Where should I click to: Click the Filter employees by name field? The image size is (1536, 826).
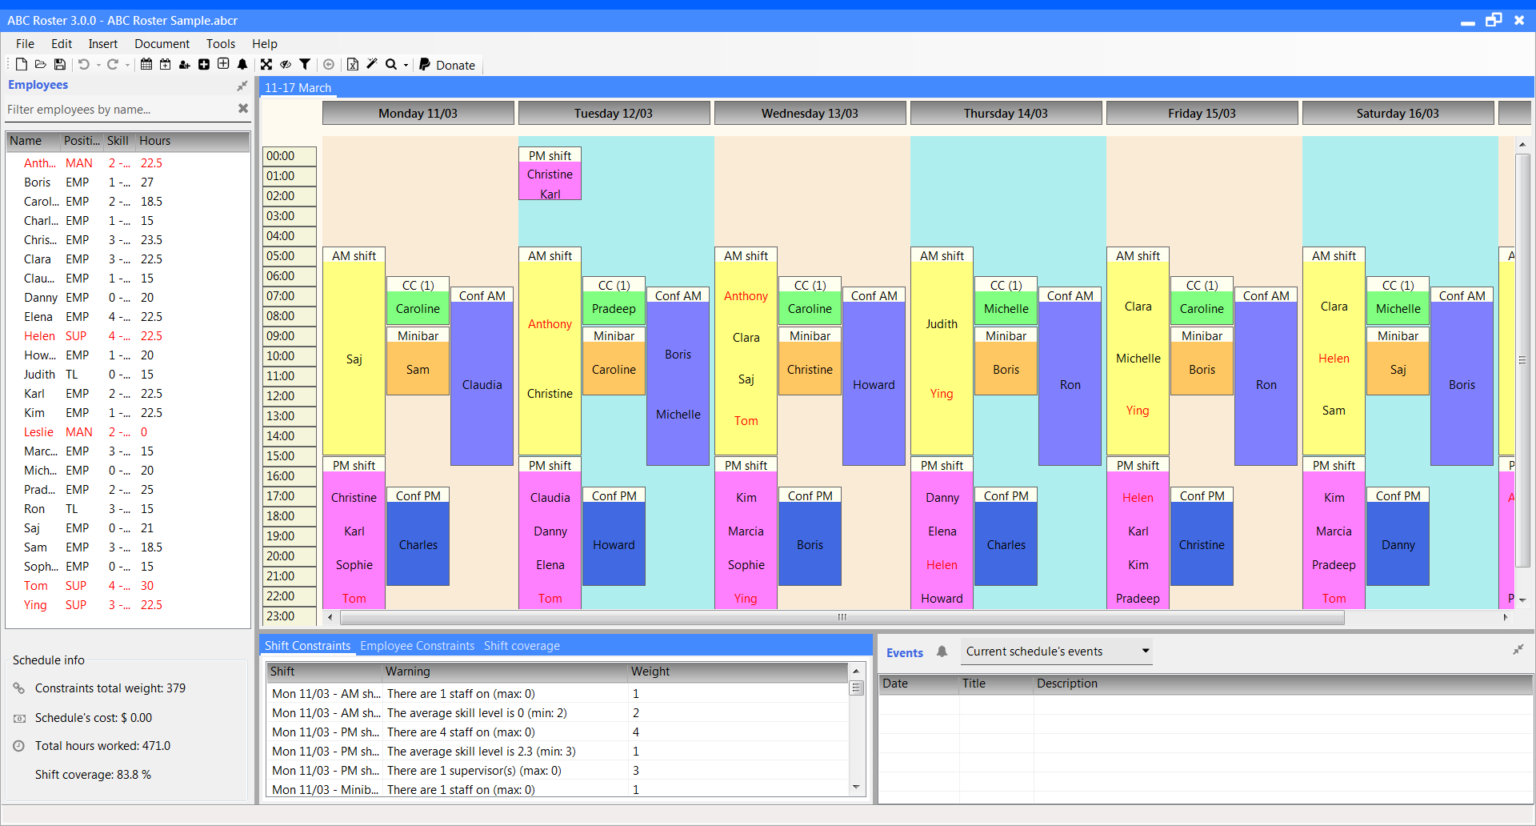click(x=110, y=108)
